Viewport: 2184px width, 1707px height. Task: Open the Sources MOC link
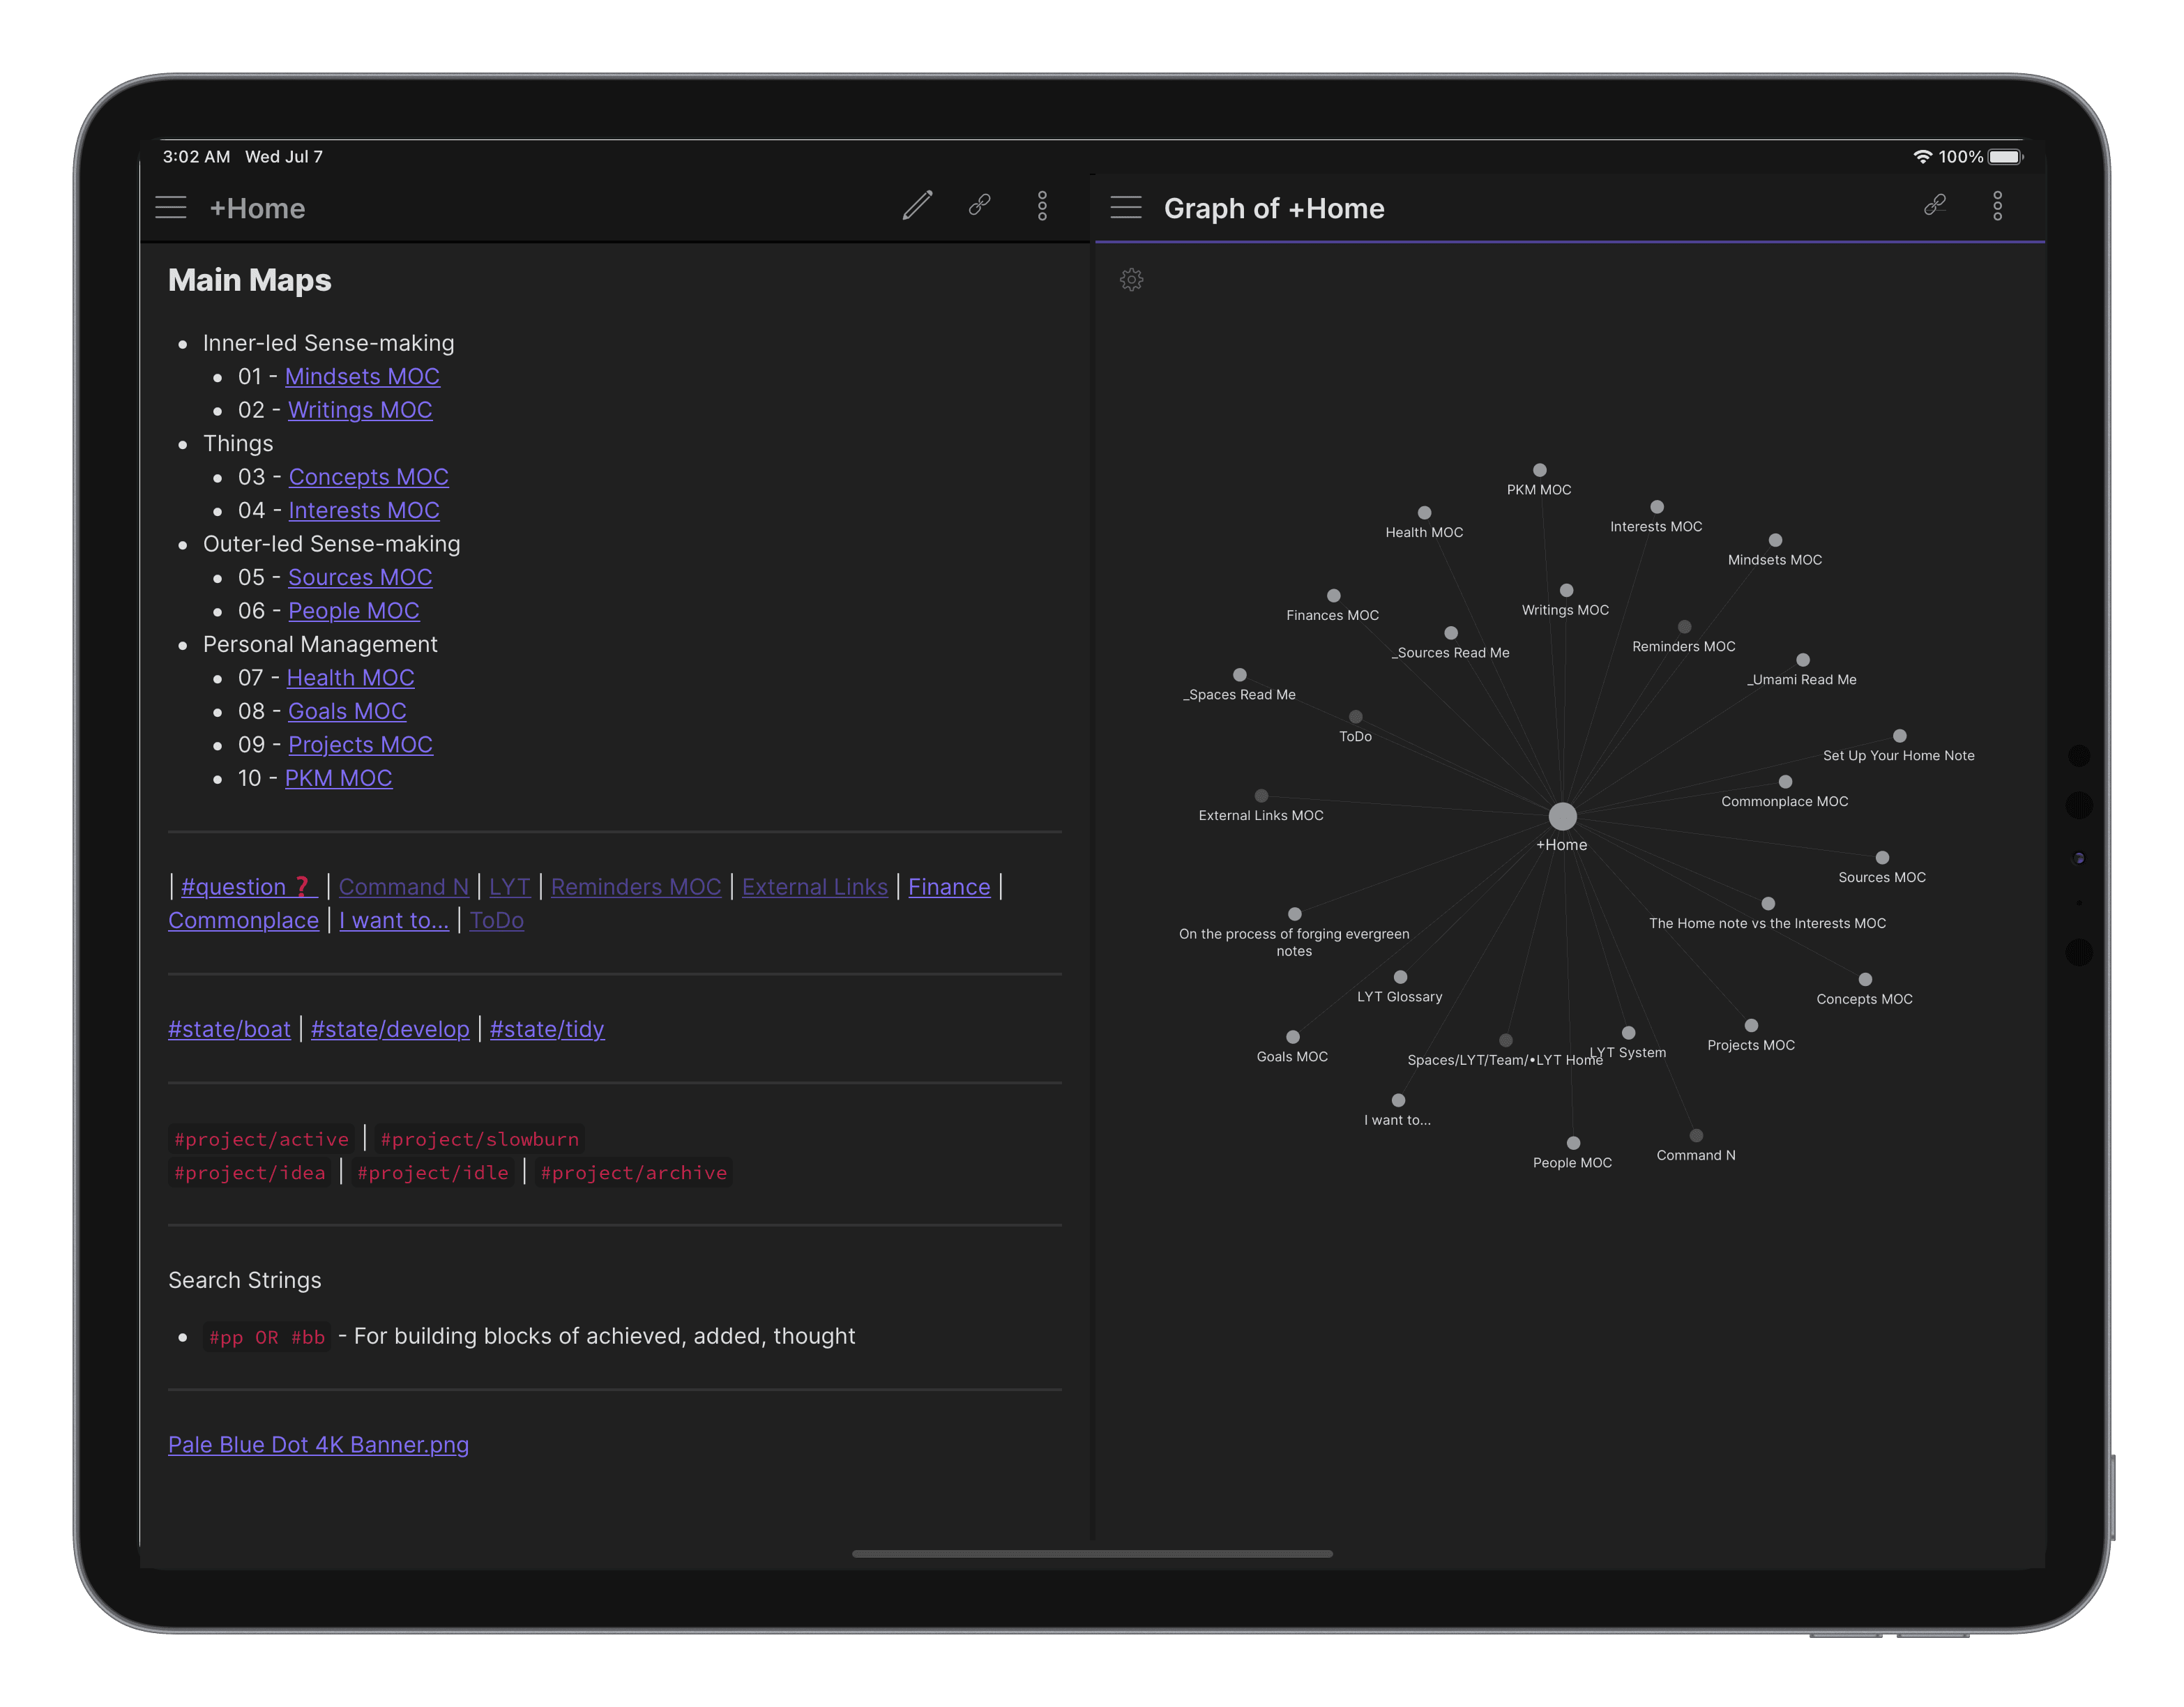(x=360, y=578)
